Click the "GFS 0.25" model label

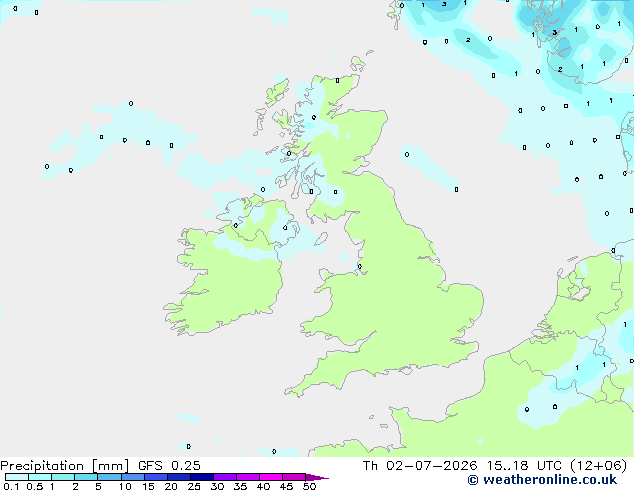click(169, 466)
